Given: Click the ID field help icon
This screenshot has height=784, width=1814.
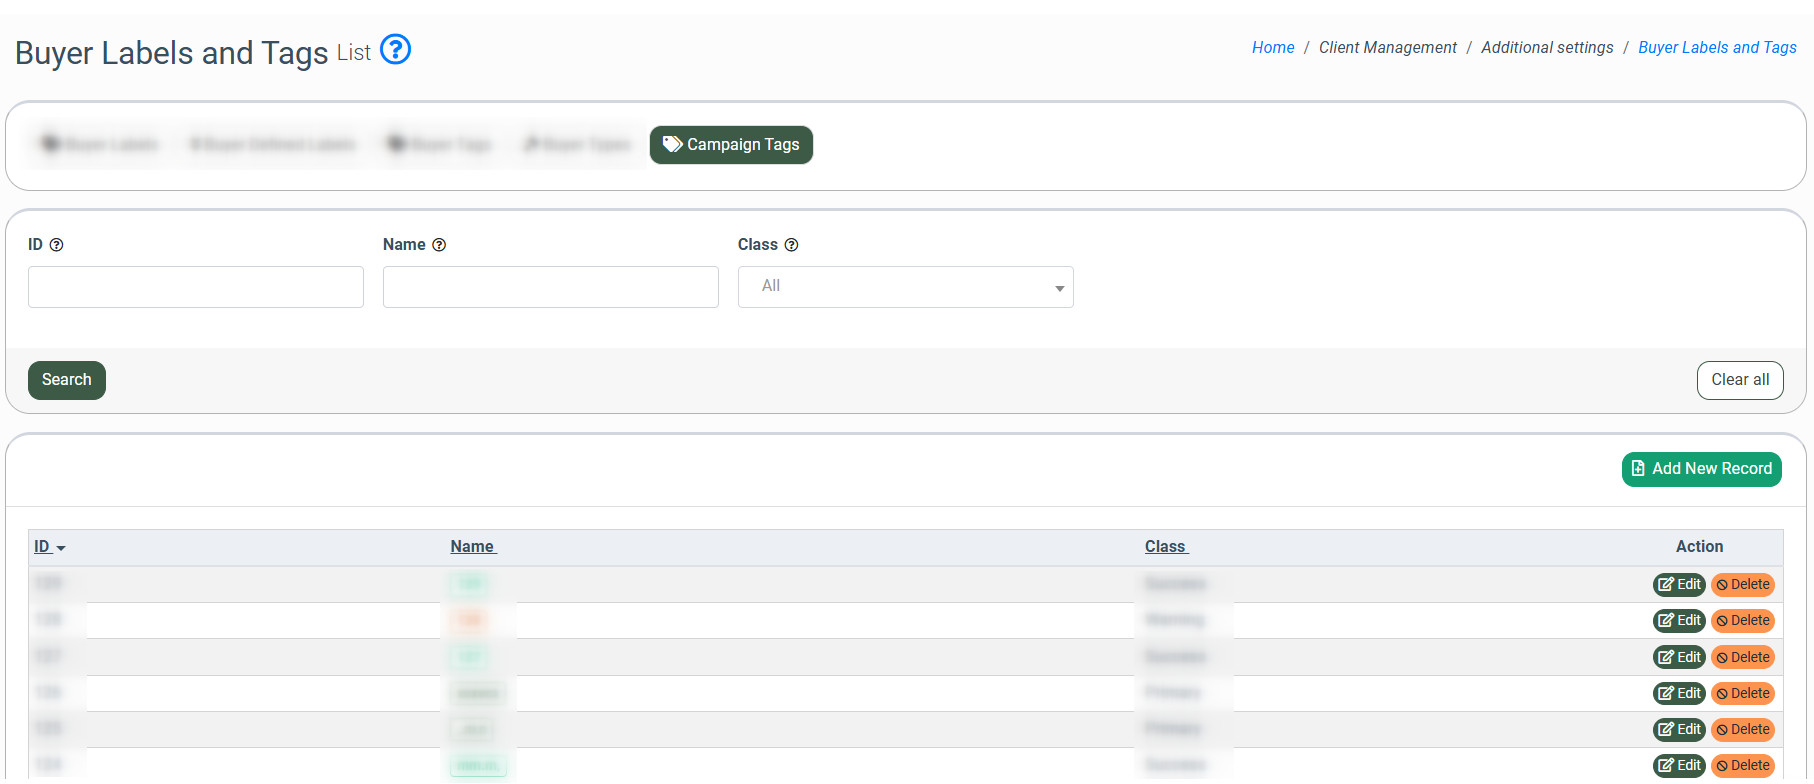Looking at the screenshot, I should click(57, 245).
